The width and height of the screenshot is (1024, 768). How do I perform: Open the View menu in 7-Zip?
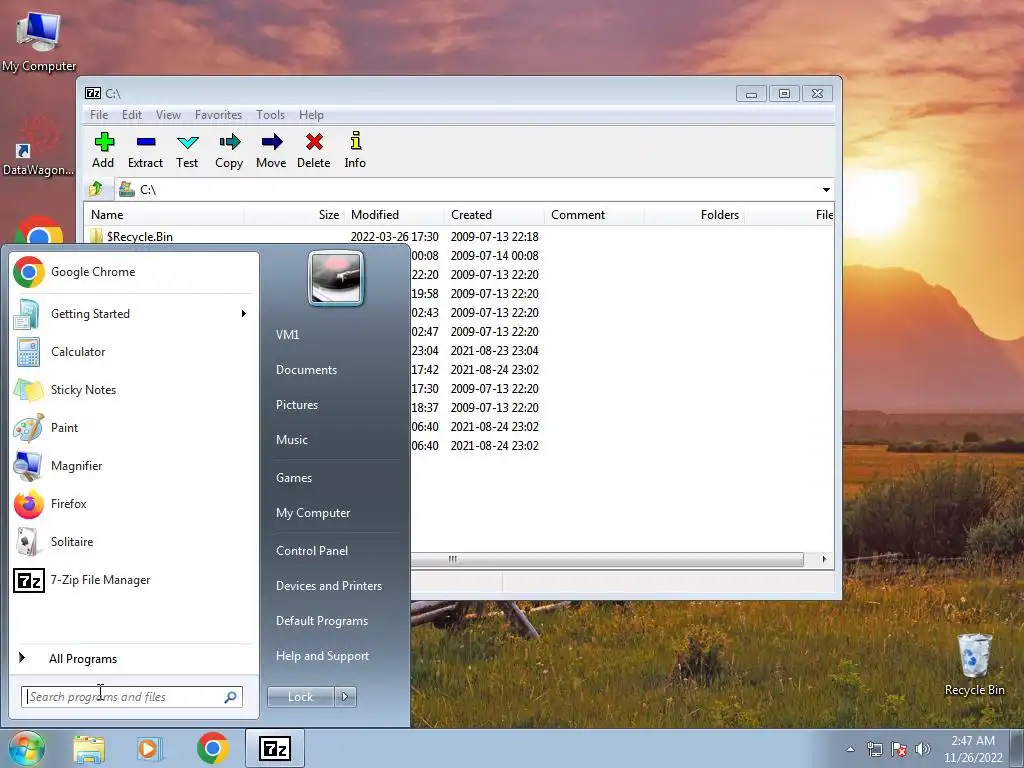(168, 115)
